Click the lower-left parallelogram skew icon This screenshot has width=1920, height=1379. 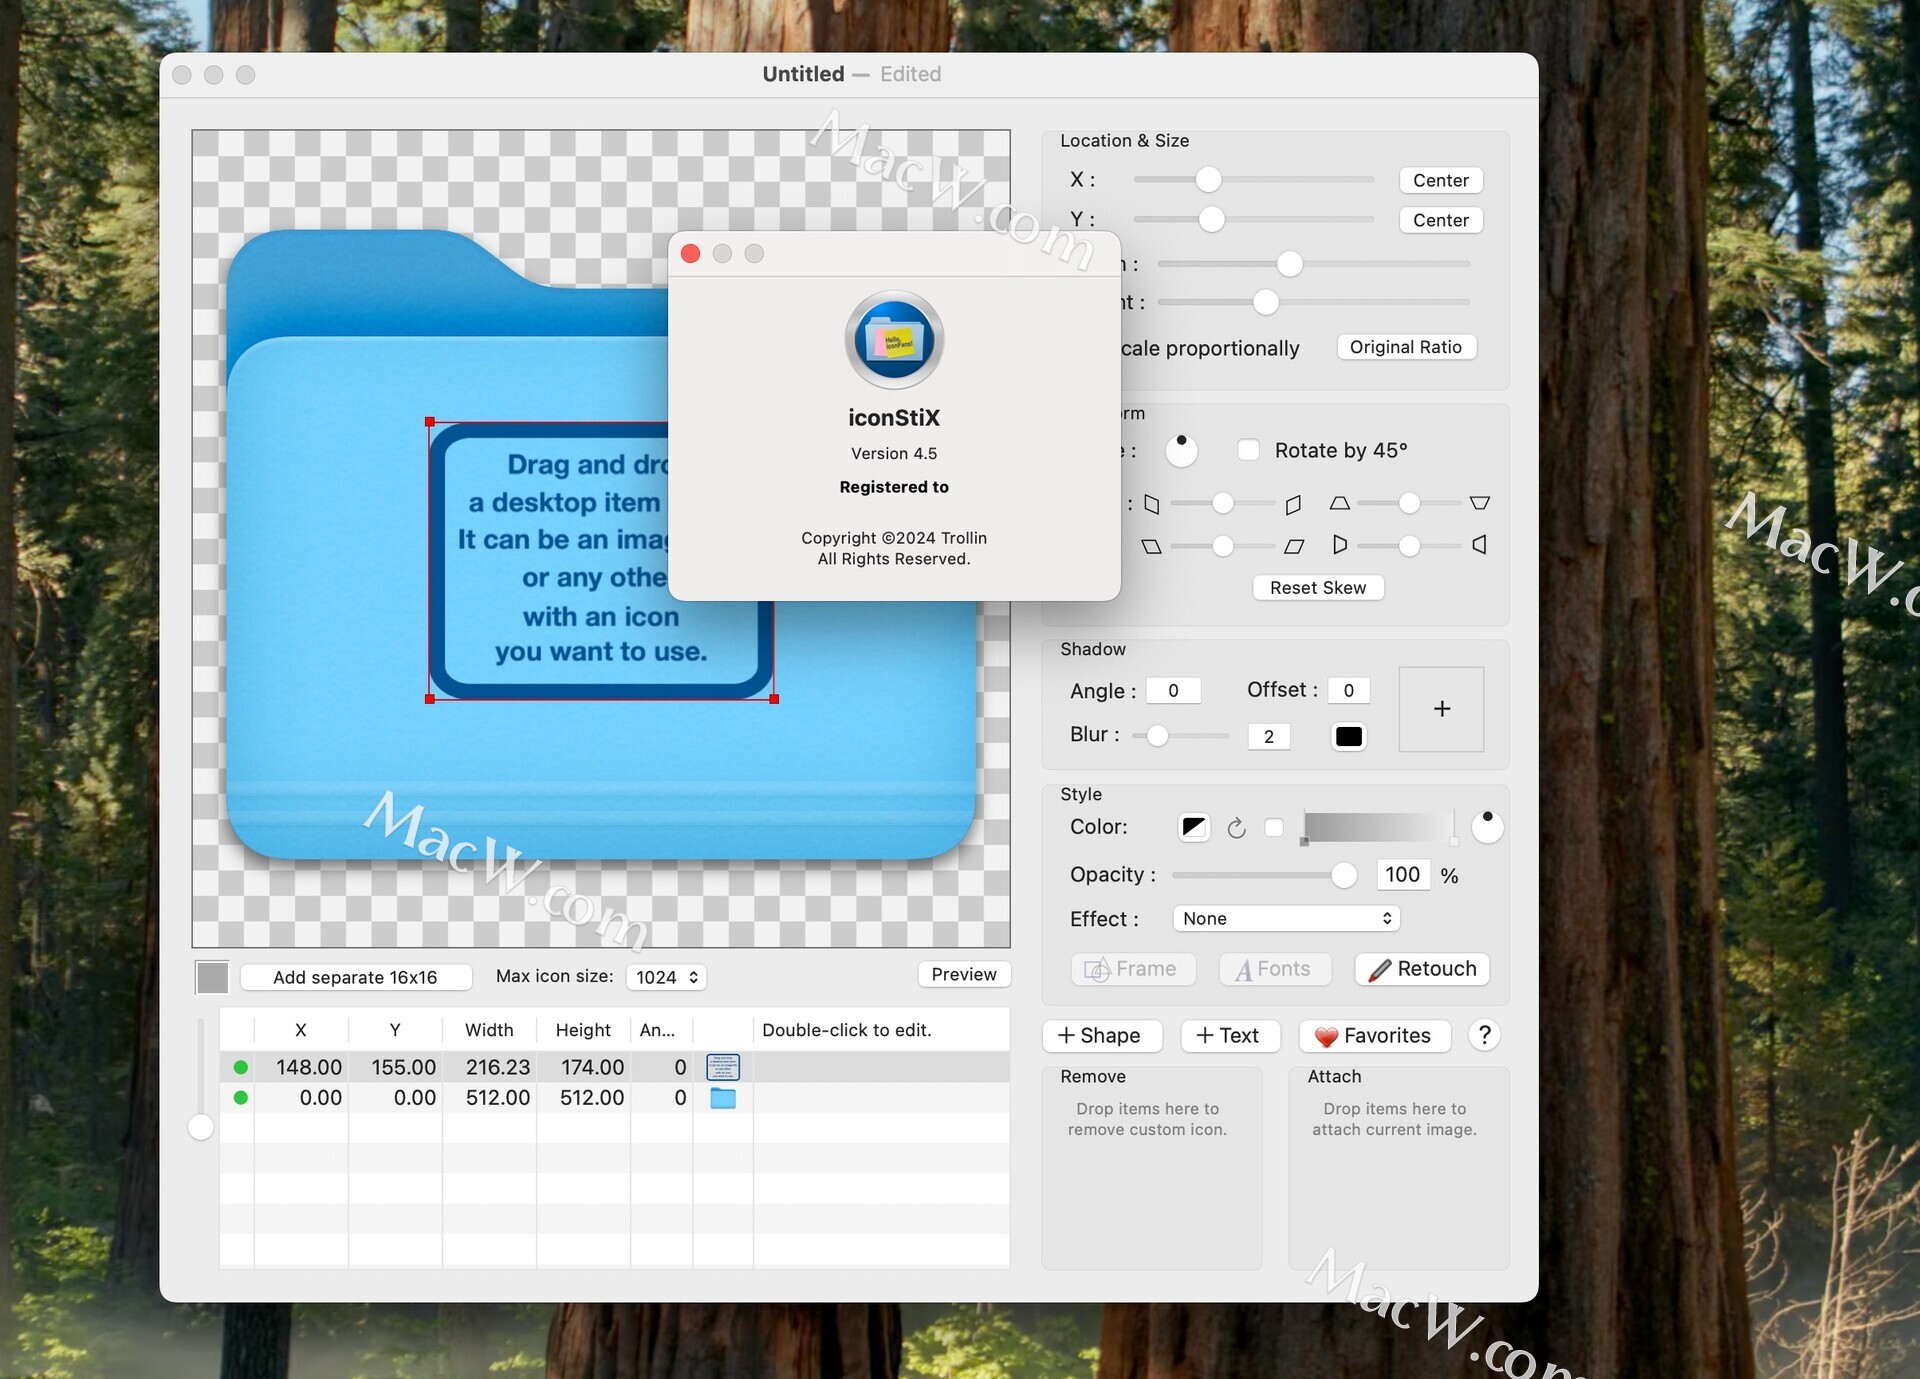1152,546
